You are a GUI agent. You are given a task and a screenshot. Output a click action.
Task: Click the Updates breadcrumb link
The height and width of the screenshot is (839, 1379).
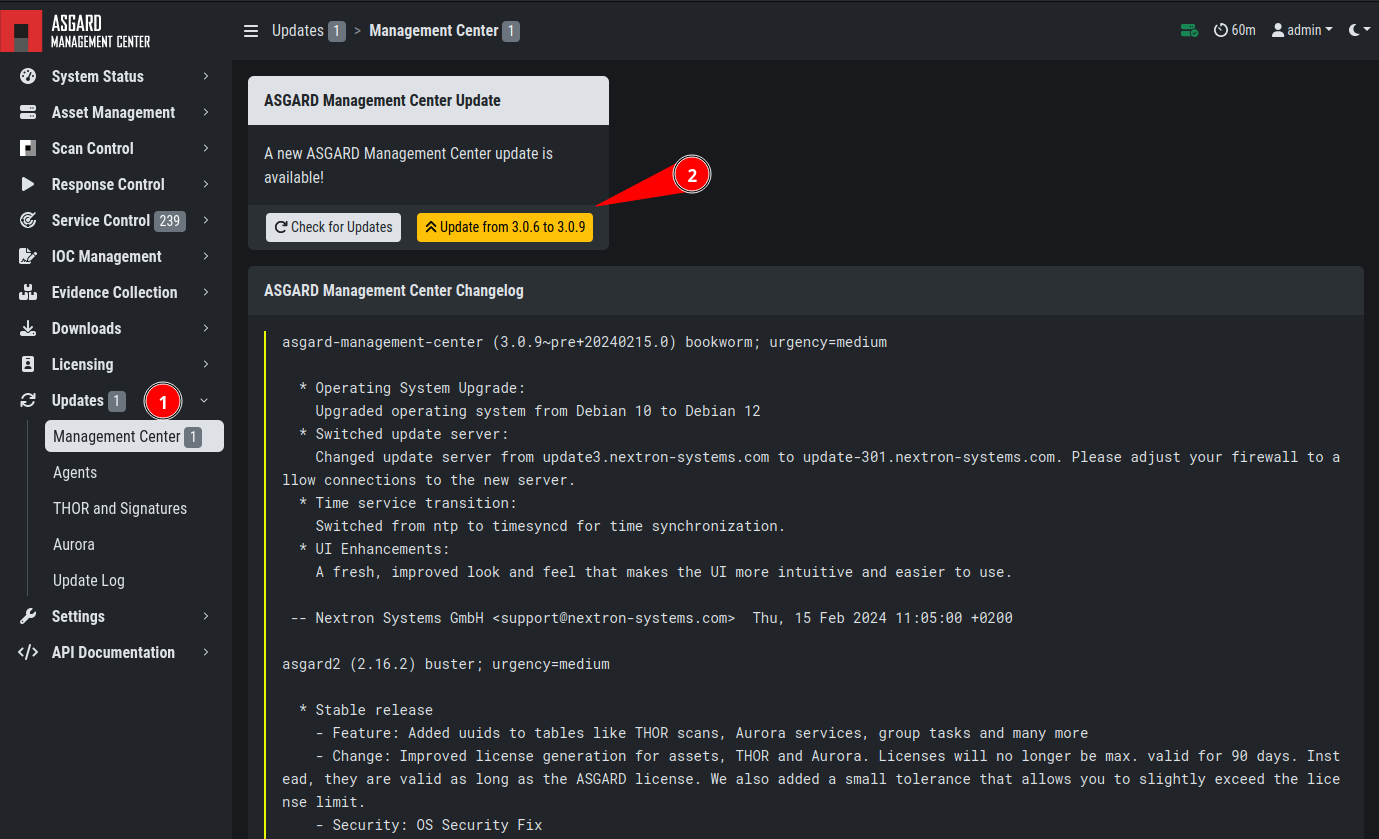point(298,31)
